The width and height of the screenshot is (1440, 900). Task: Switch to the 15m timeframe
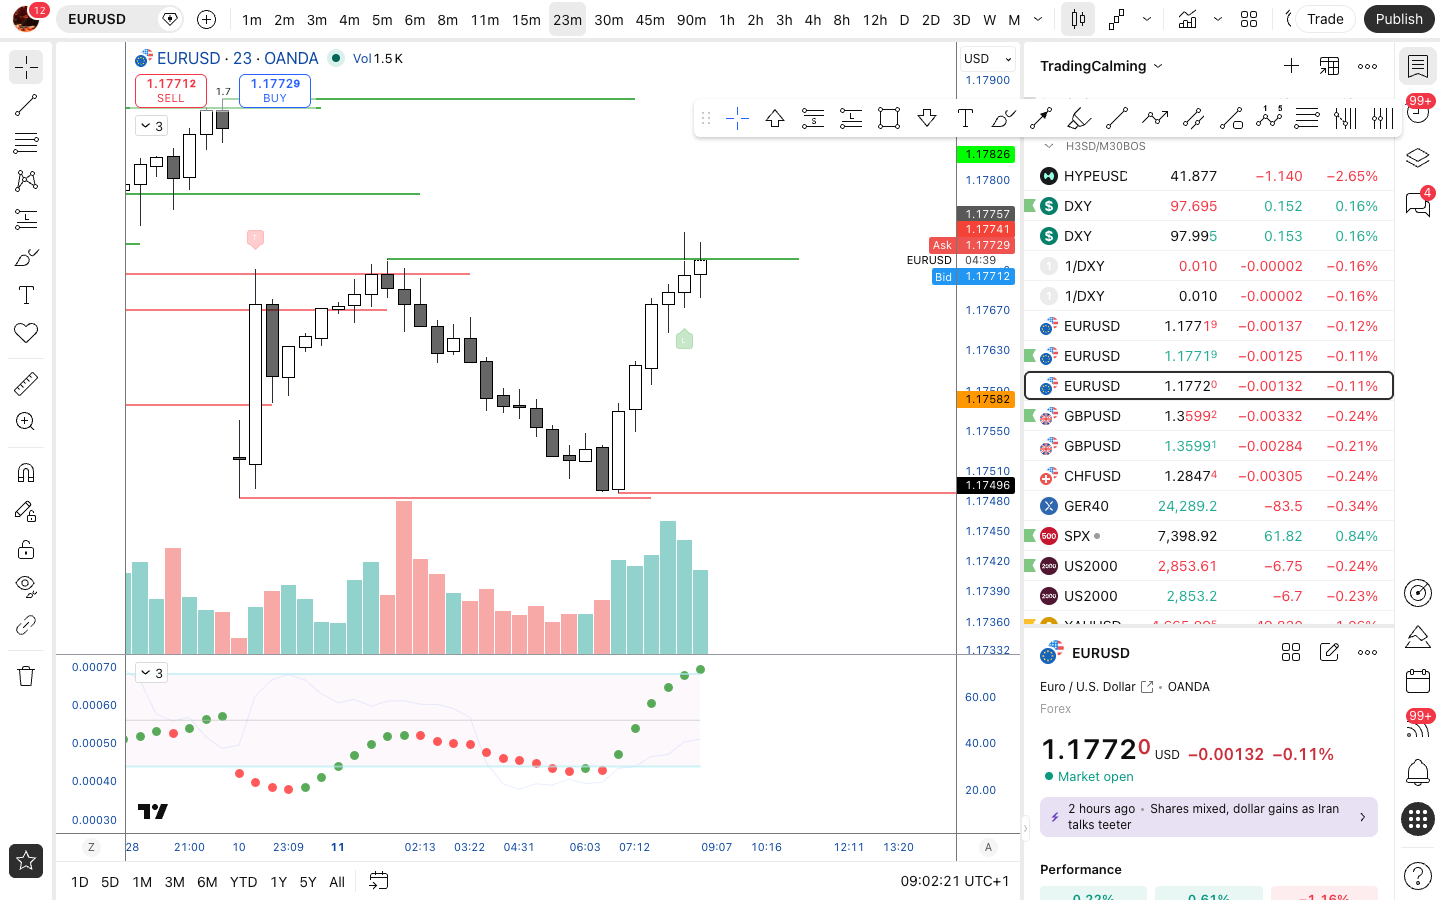click(526, 19)
